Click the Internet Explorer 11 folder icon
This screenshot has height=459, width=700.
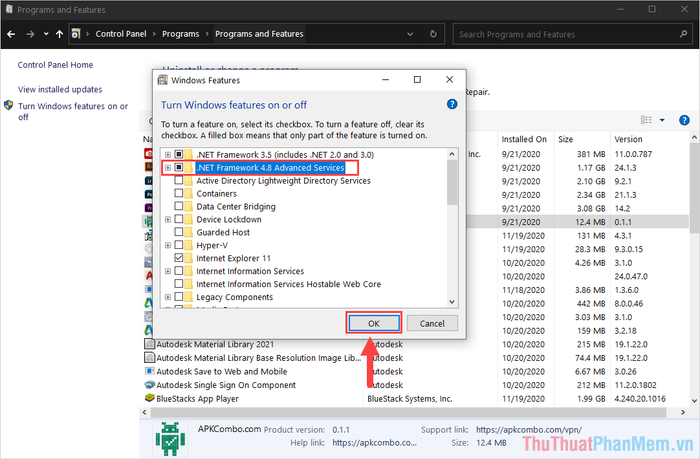click(x=189, y=258)
